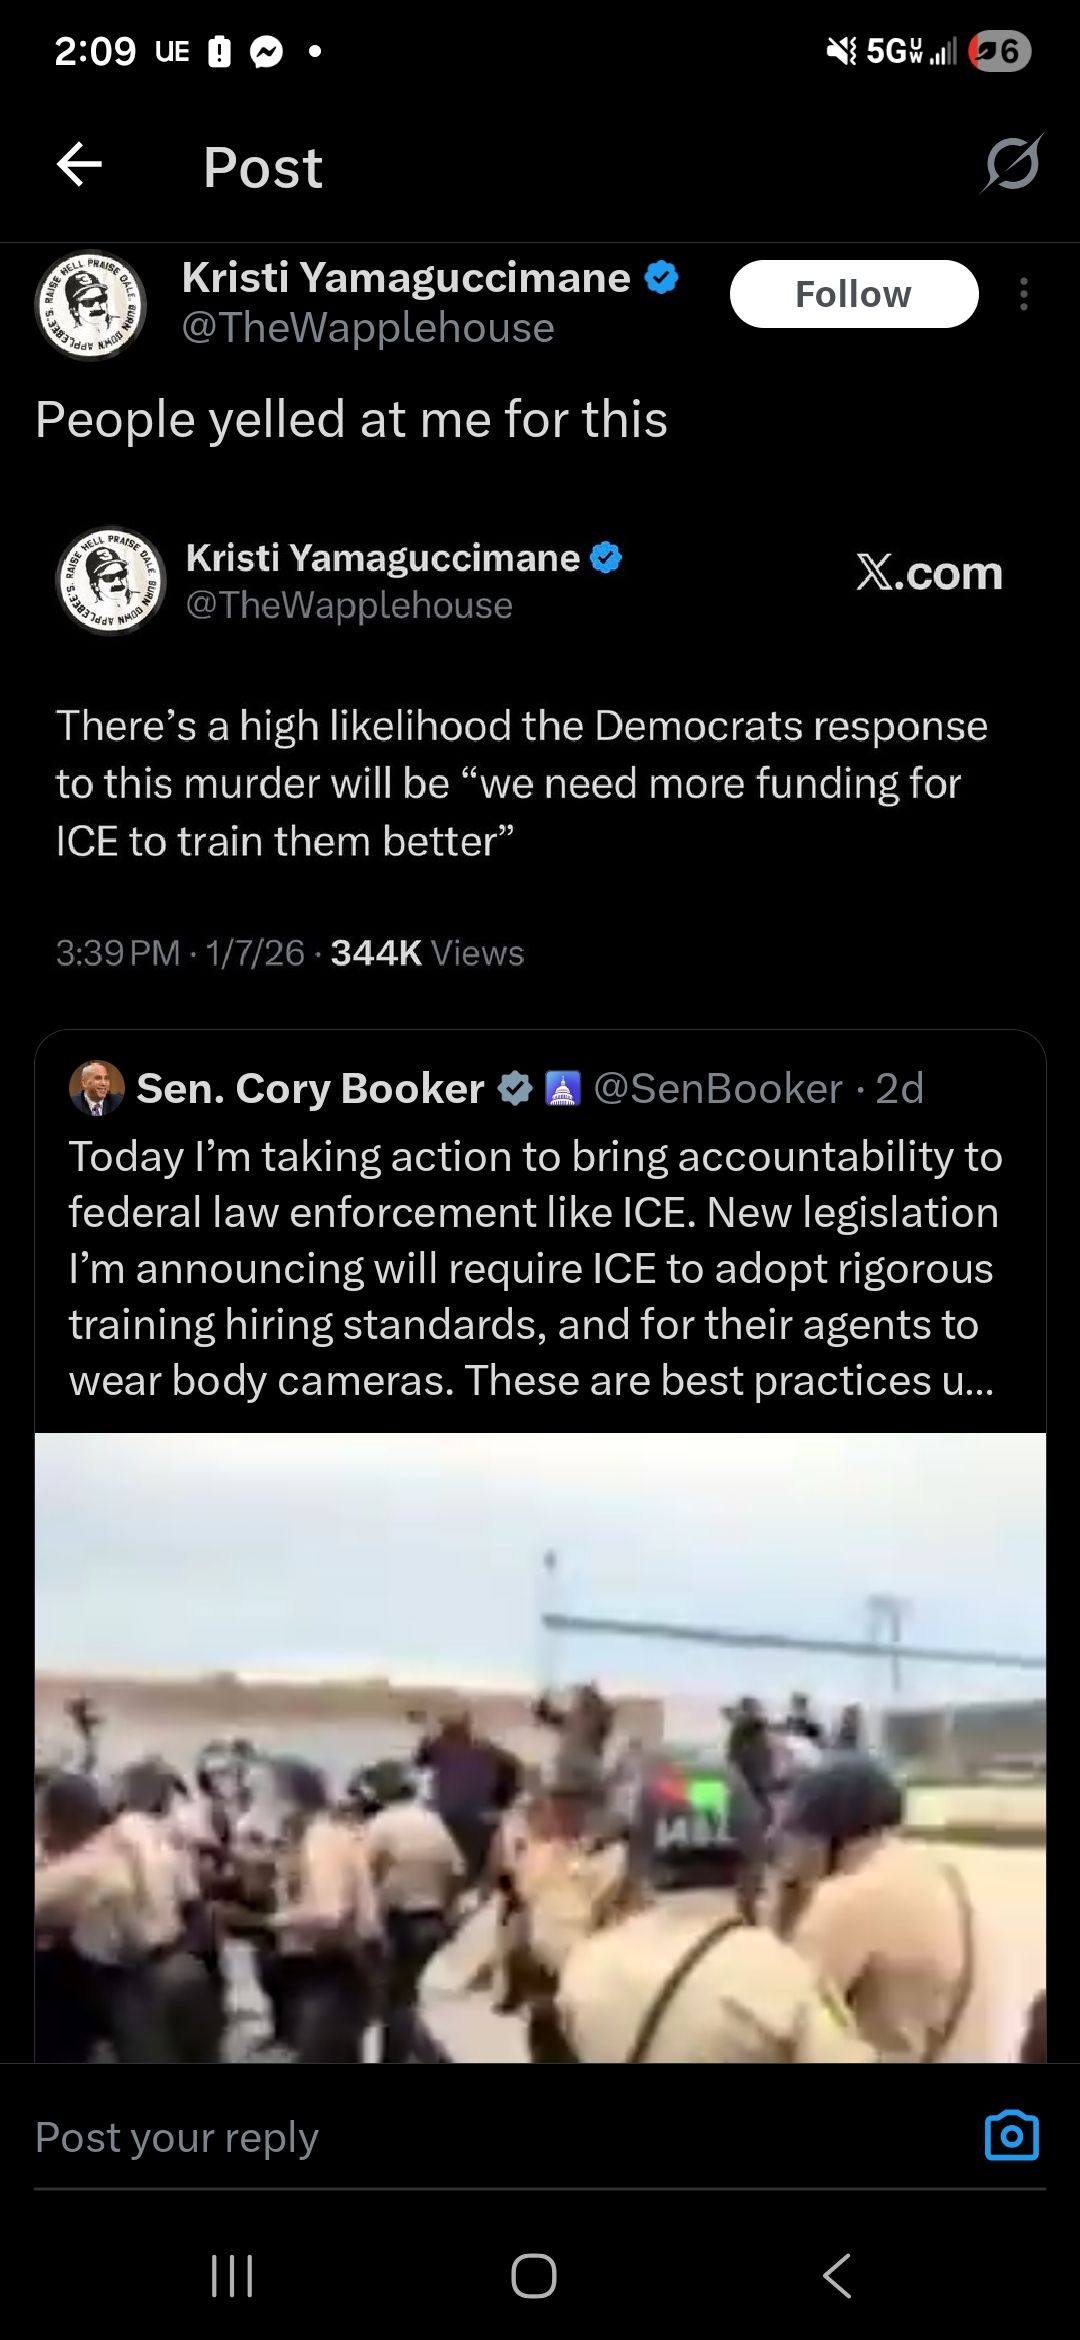The image size is (1080, 2340).
Task: Tap the camera icon in reply bar
Action: (1011, 2136)
